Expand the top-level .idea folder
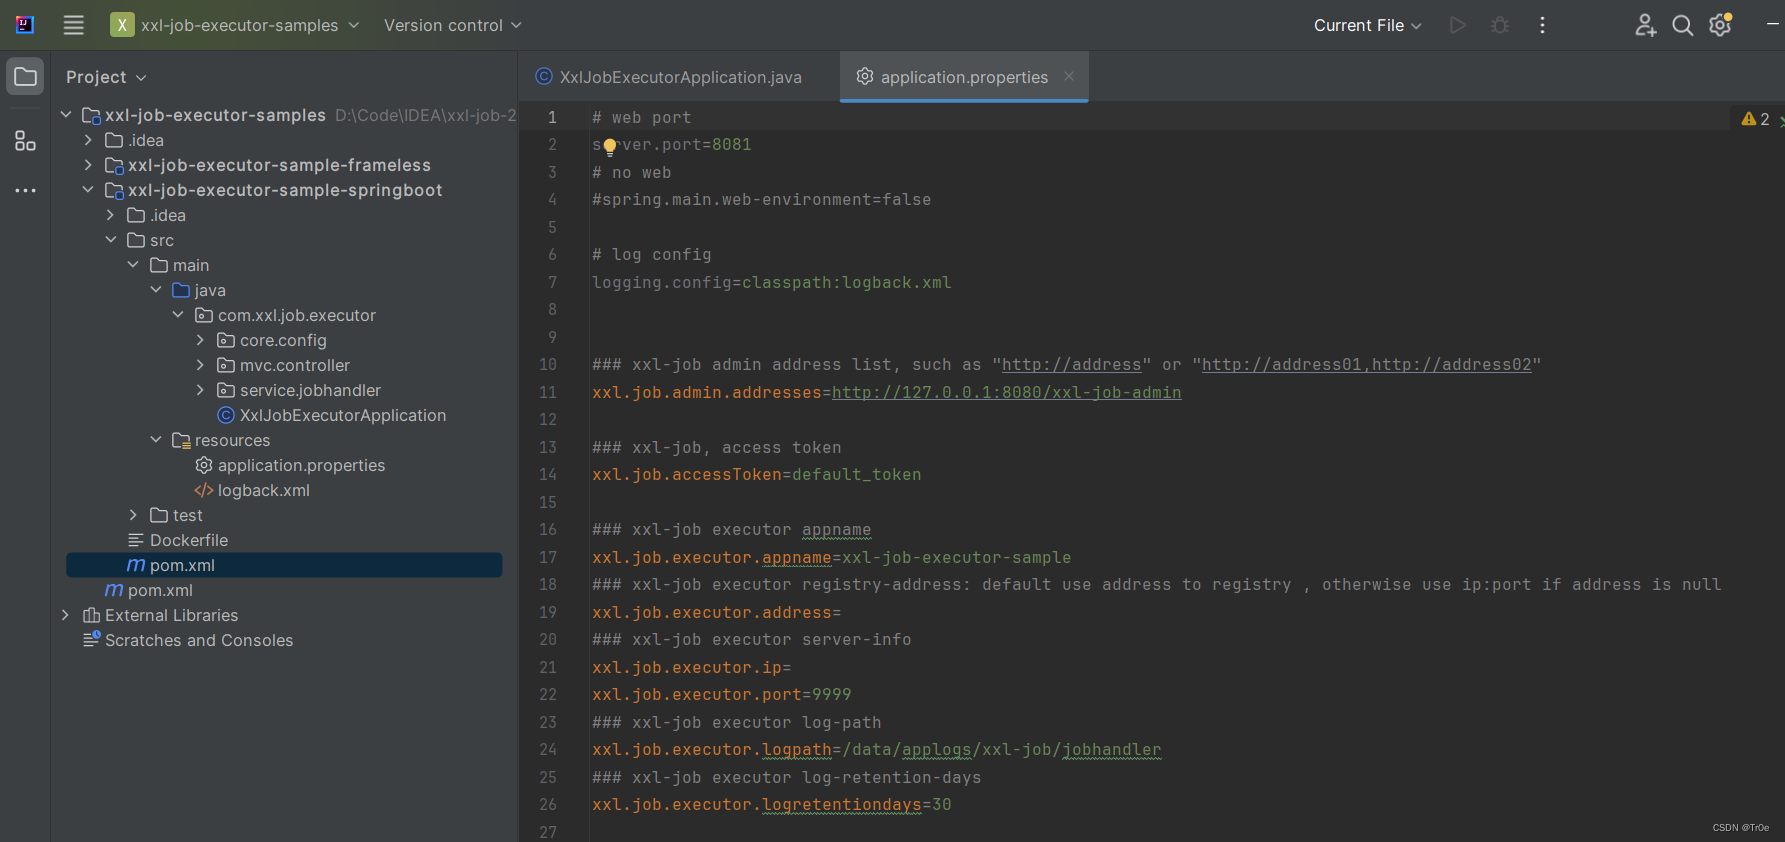1785x842 pixels. [88, 140]
